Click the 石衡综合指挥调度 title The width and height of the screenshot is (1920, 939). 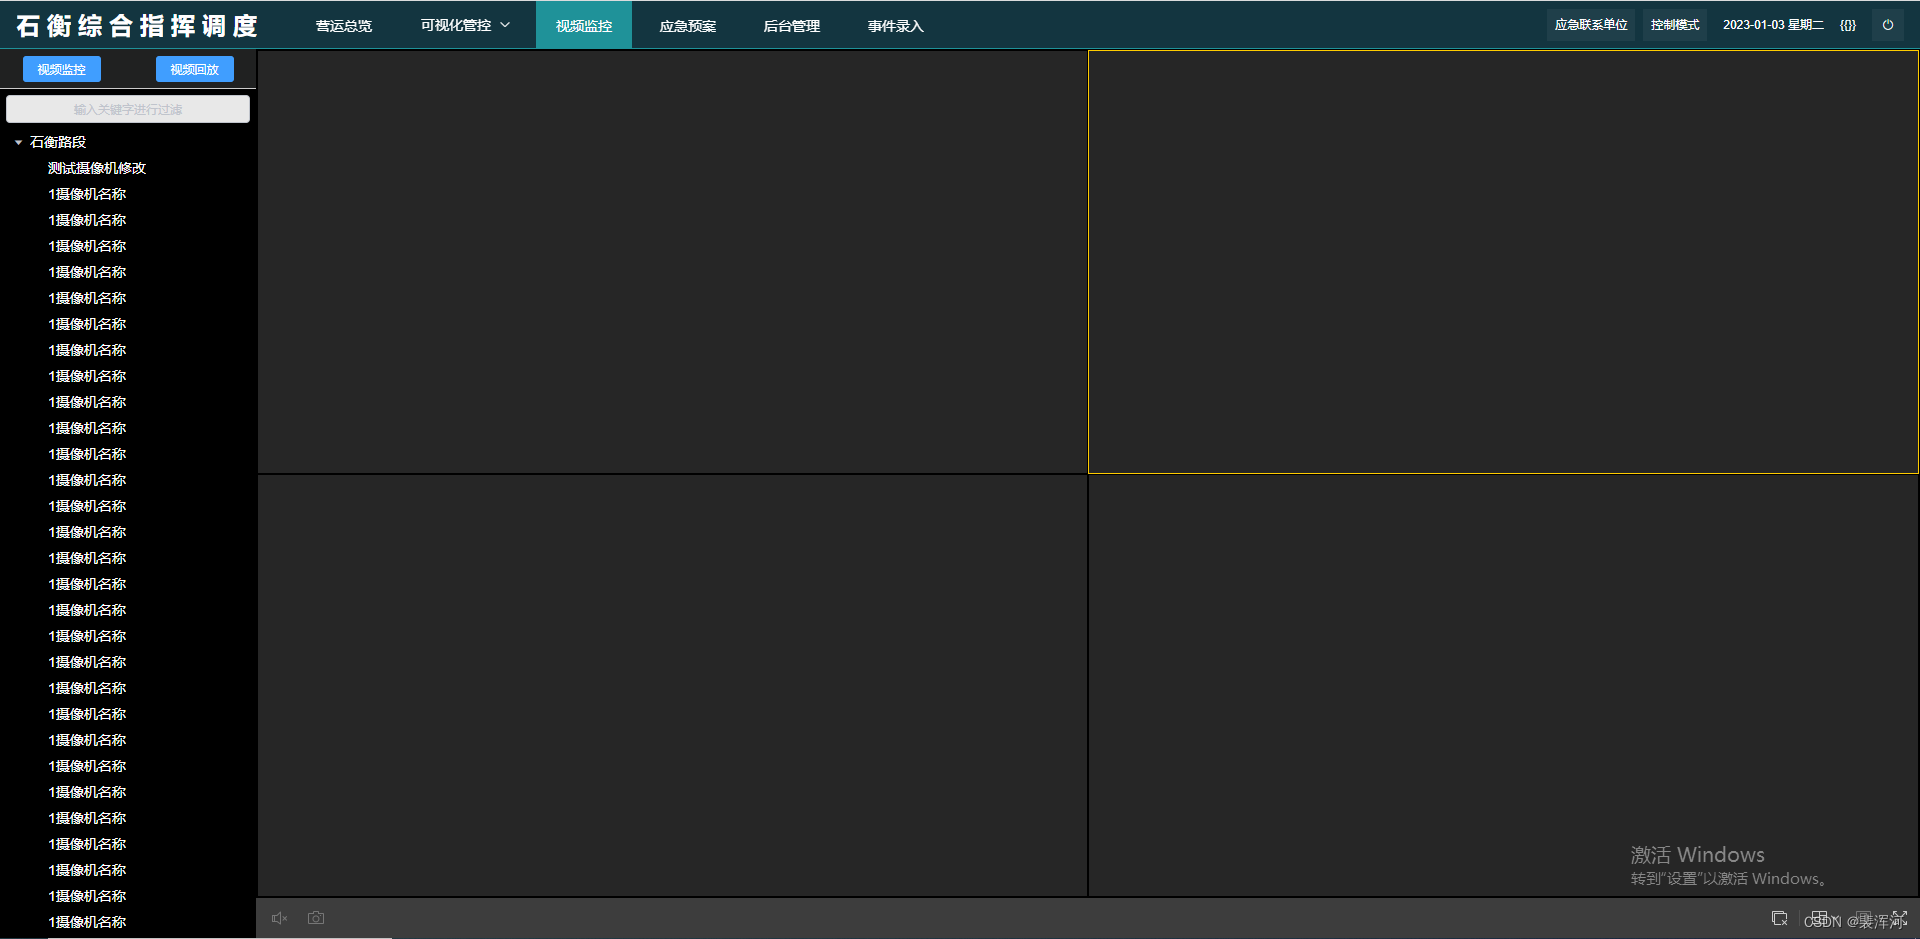point(138,26)
